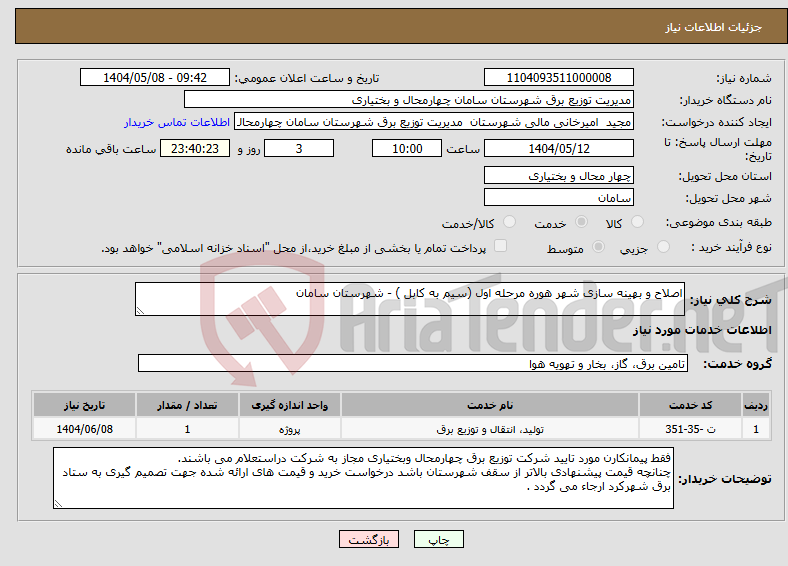Select the متوسط purchase type radio
The width and height of the screenshot is (788, 566).
[x=598, y=246]
